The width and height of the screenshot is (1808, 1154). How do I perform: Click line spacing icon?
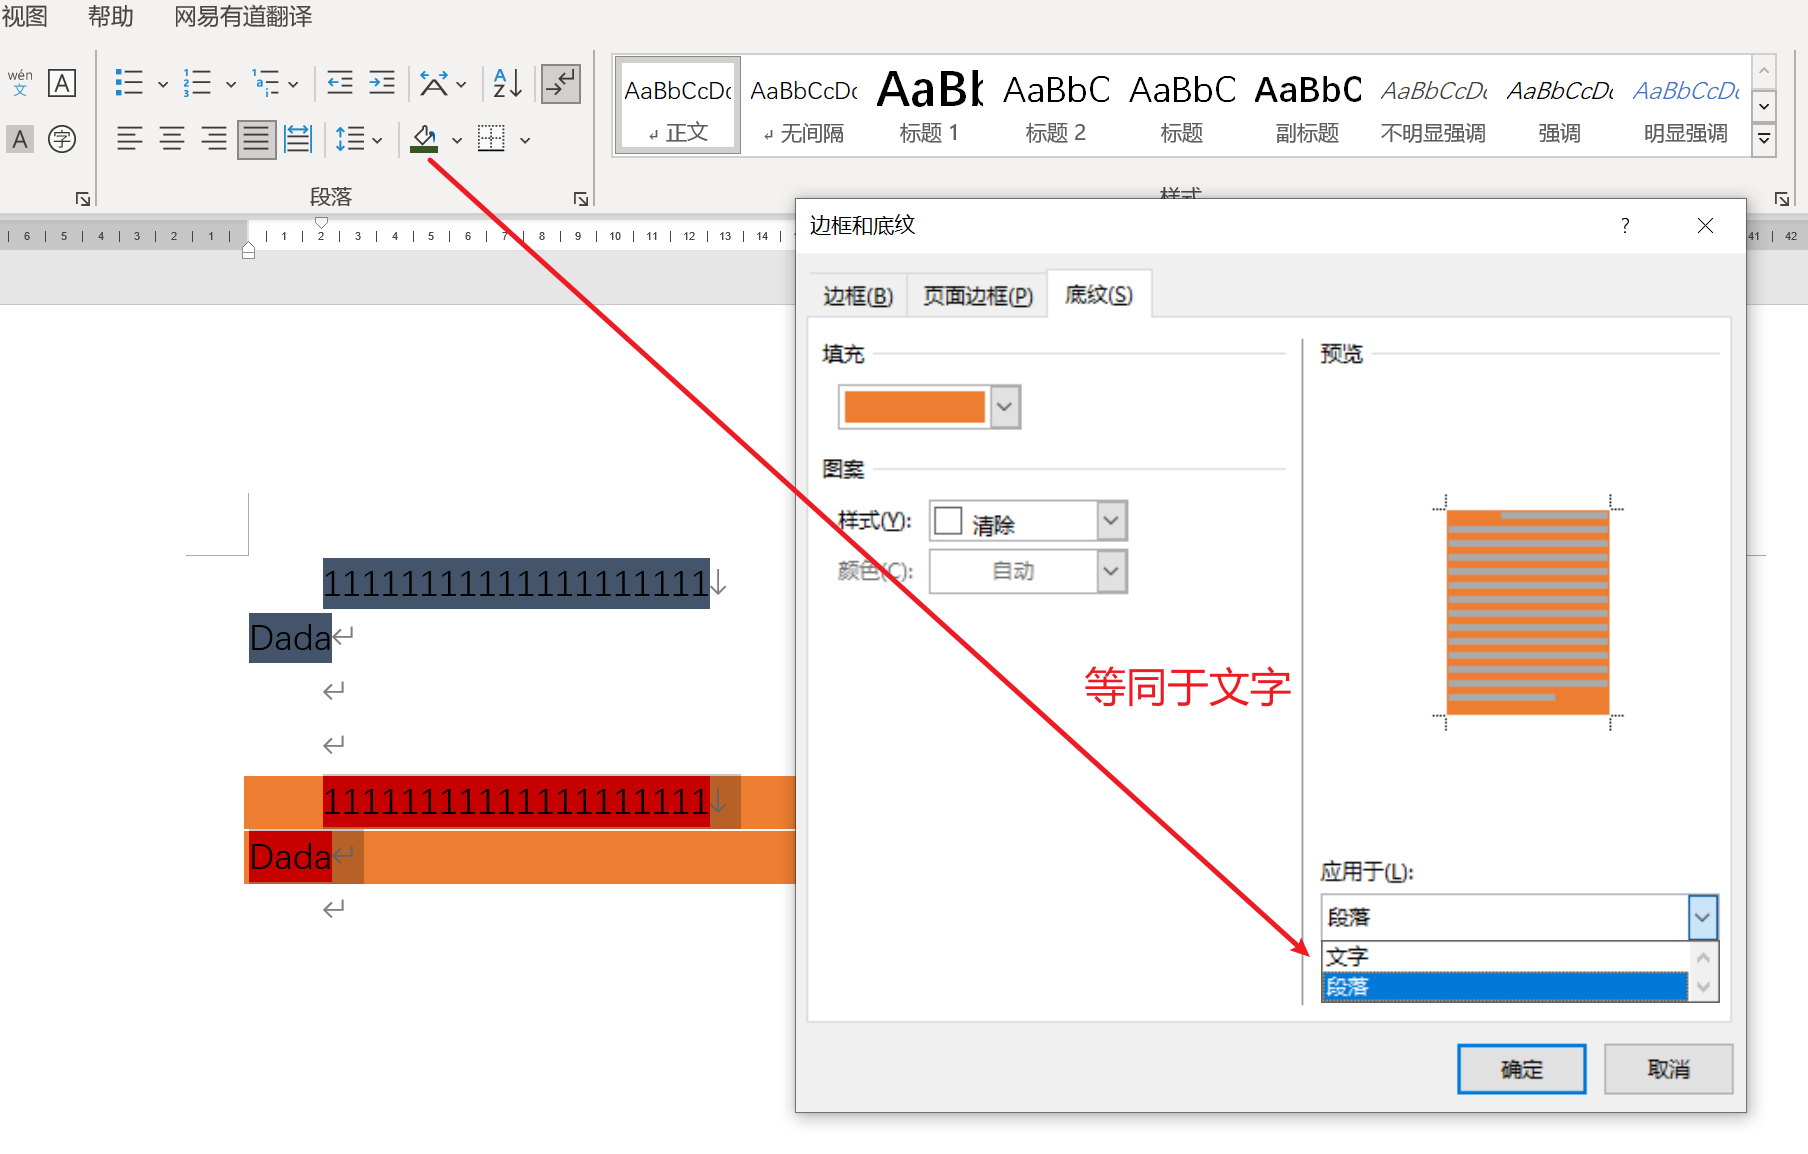350,139
